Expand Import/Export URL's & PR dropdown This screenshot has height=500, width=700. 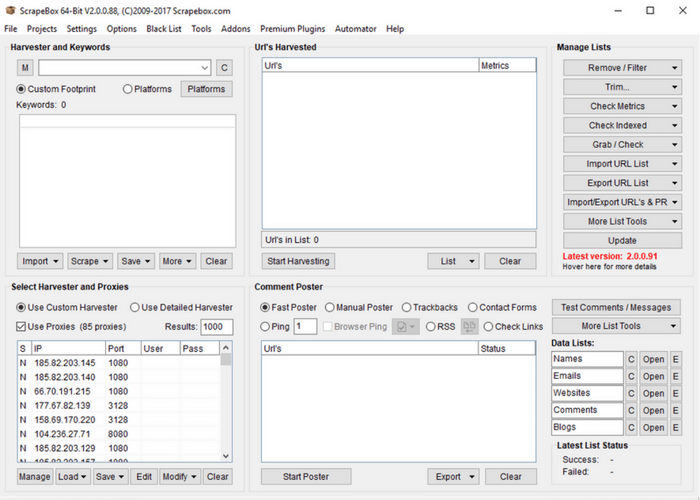pos(622,202)
